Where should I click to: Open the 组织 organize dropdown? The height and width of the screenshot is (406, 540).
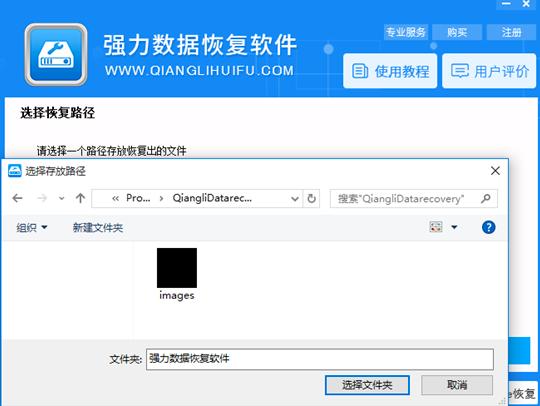click(32, 227)
